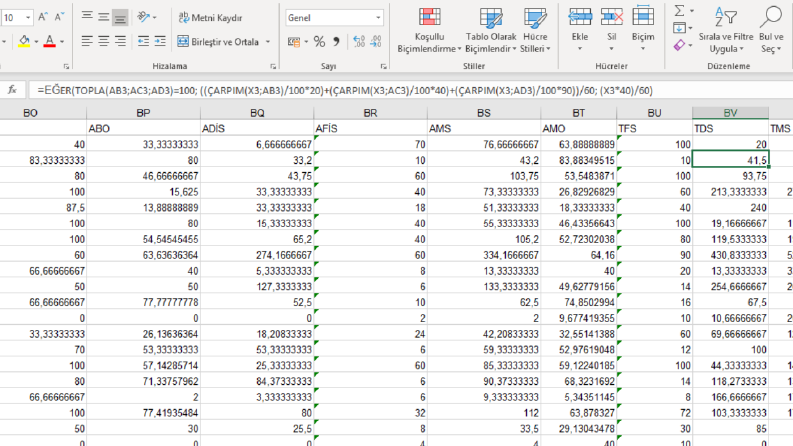Open Tablo Olarak Biçimlendir menu
The height and width of the screenshot is (446, 793).
491,30
